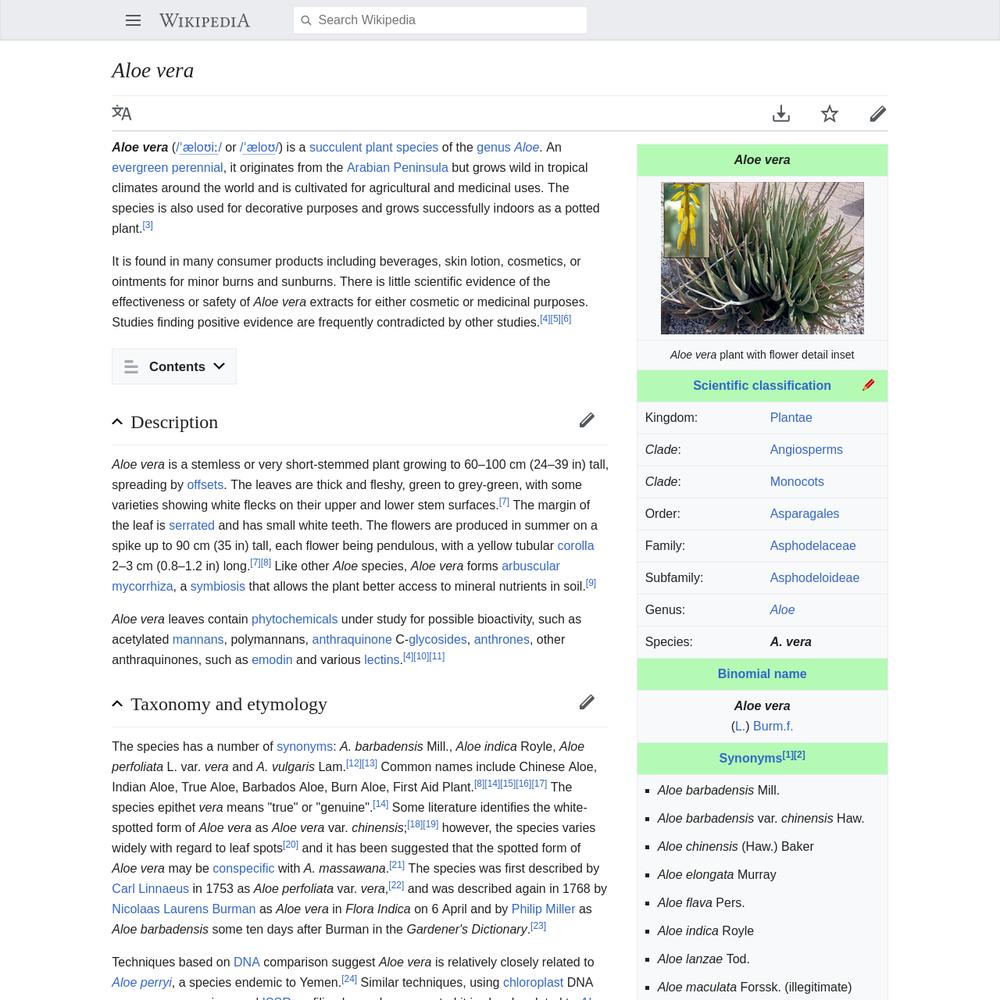Edit the Description section
The width and height of the screenshot is (1000, 1000).
(587, 420)
